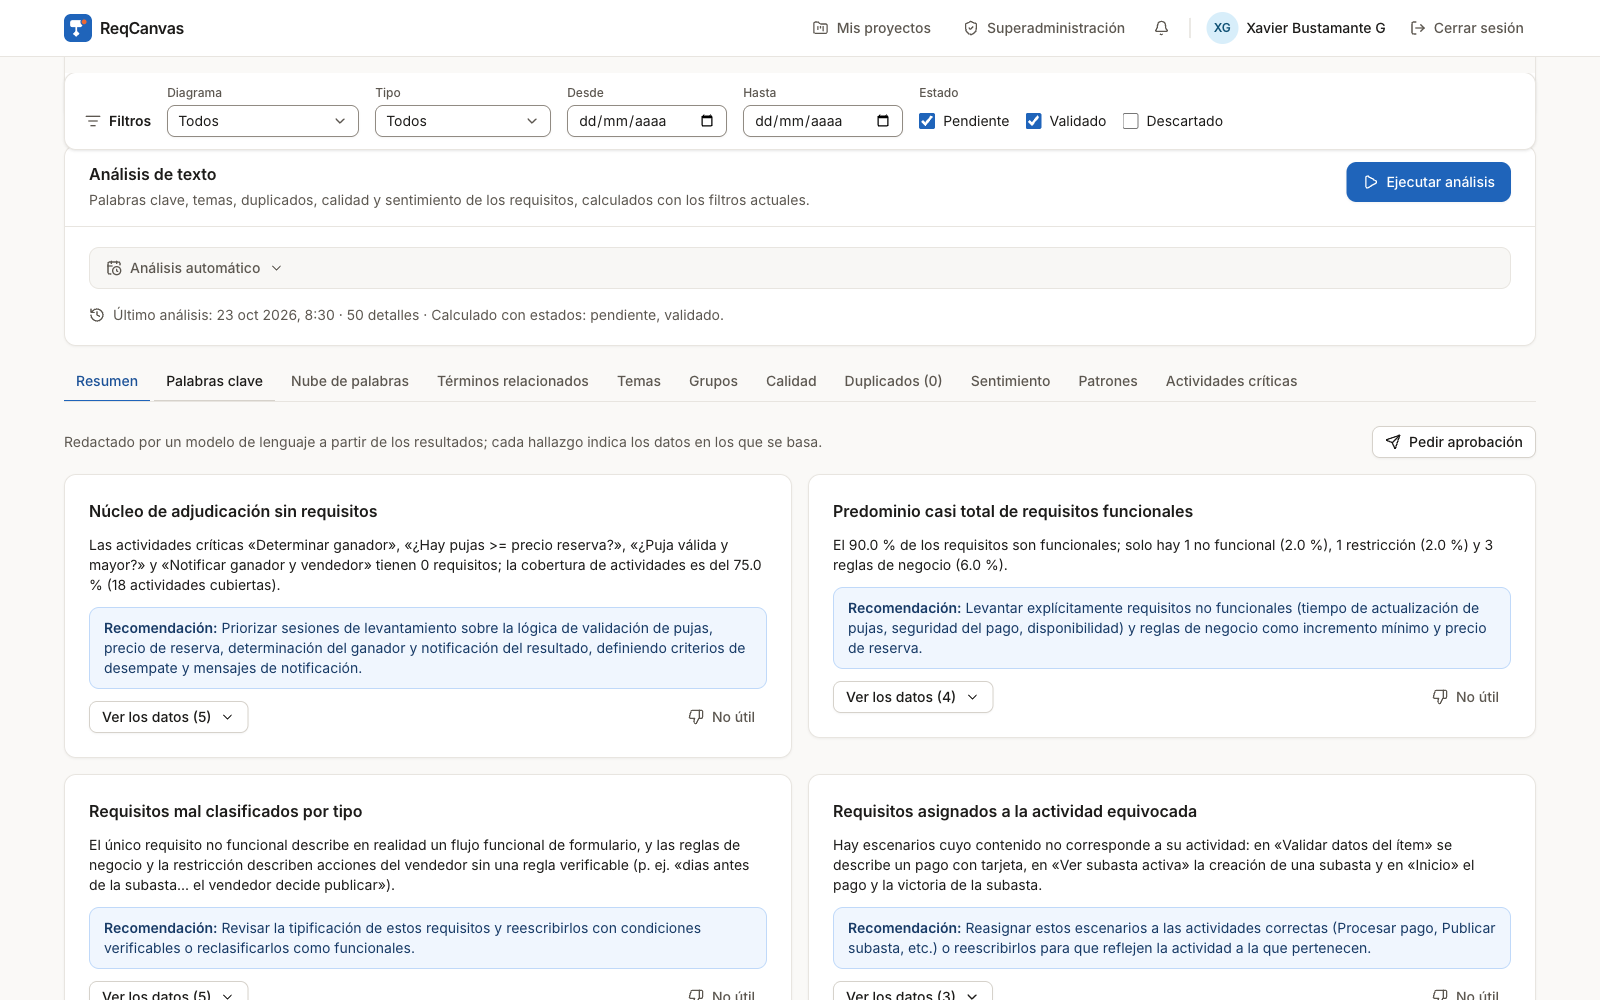Click Pedir aprobación button
The image size is (1600, 1000).
pos(1454,442)
